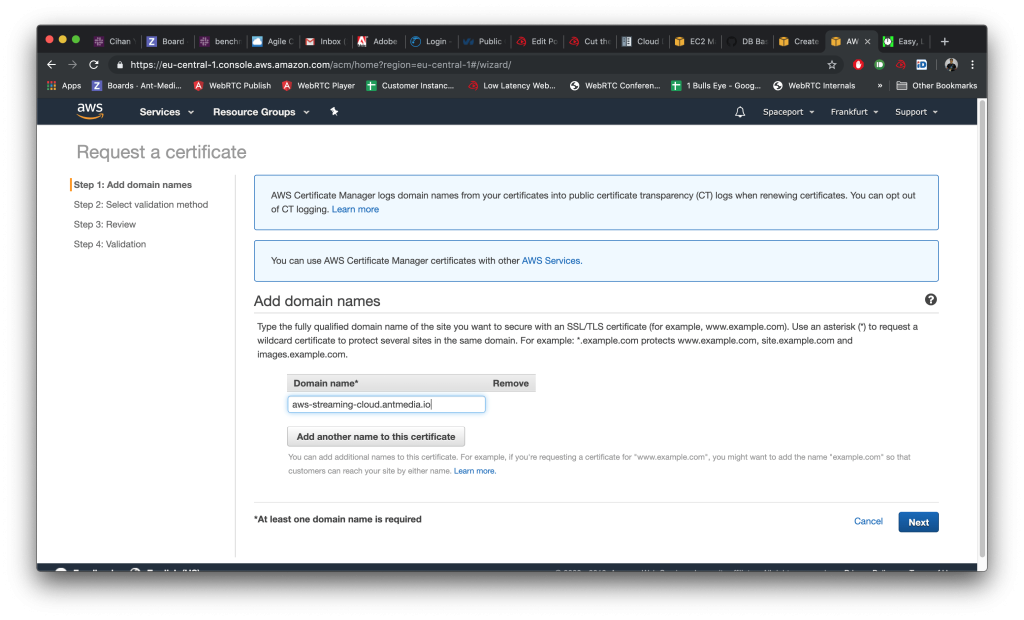The width and height of the screenshot is (1024, 620).
Task: Open the Low Latency Web bookmark
Action: [x=511, y=86]
